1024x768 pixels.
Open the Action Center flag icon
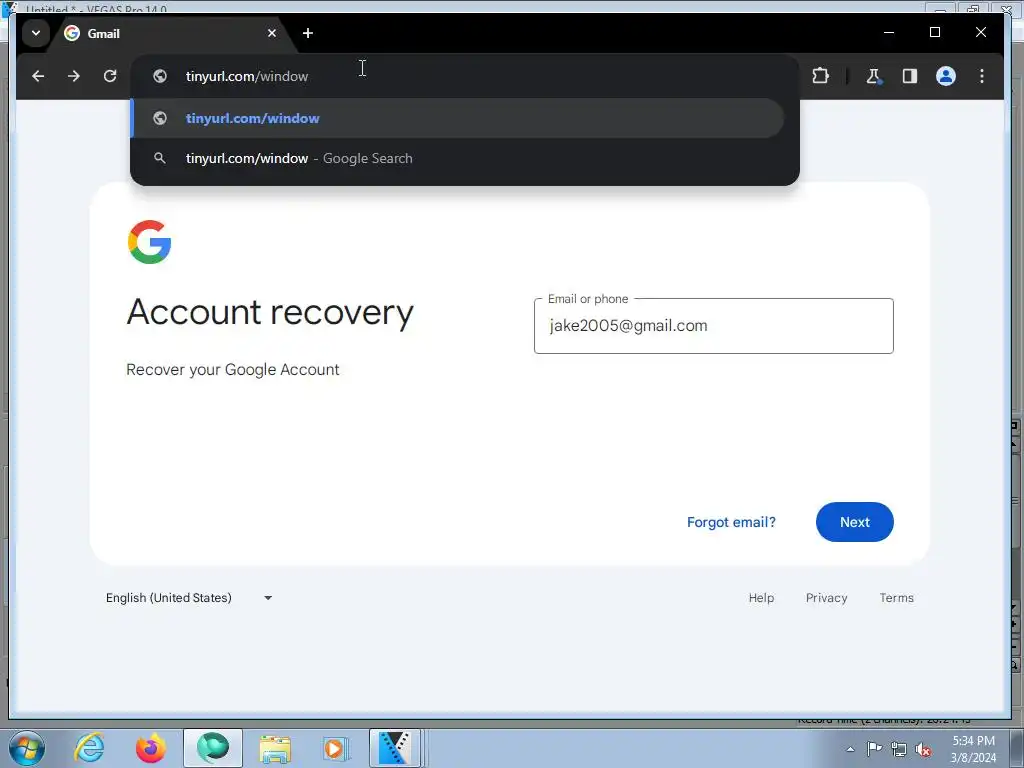[x=874, y=749]
